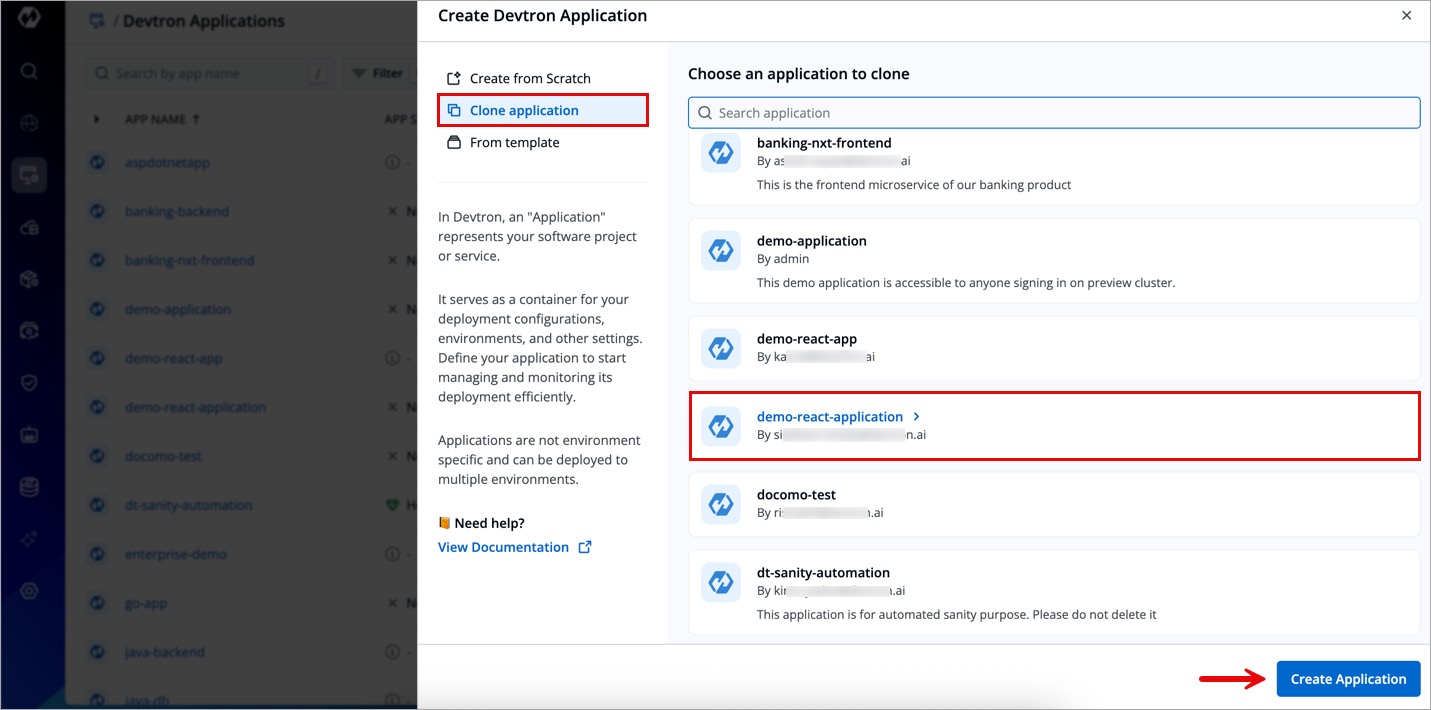The height and width of the screenshot is (710, 1431).
Task: Expand all rows using the APP NAME triangle
Action: coord(97,119)
